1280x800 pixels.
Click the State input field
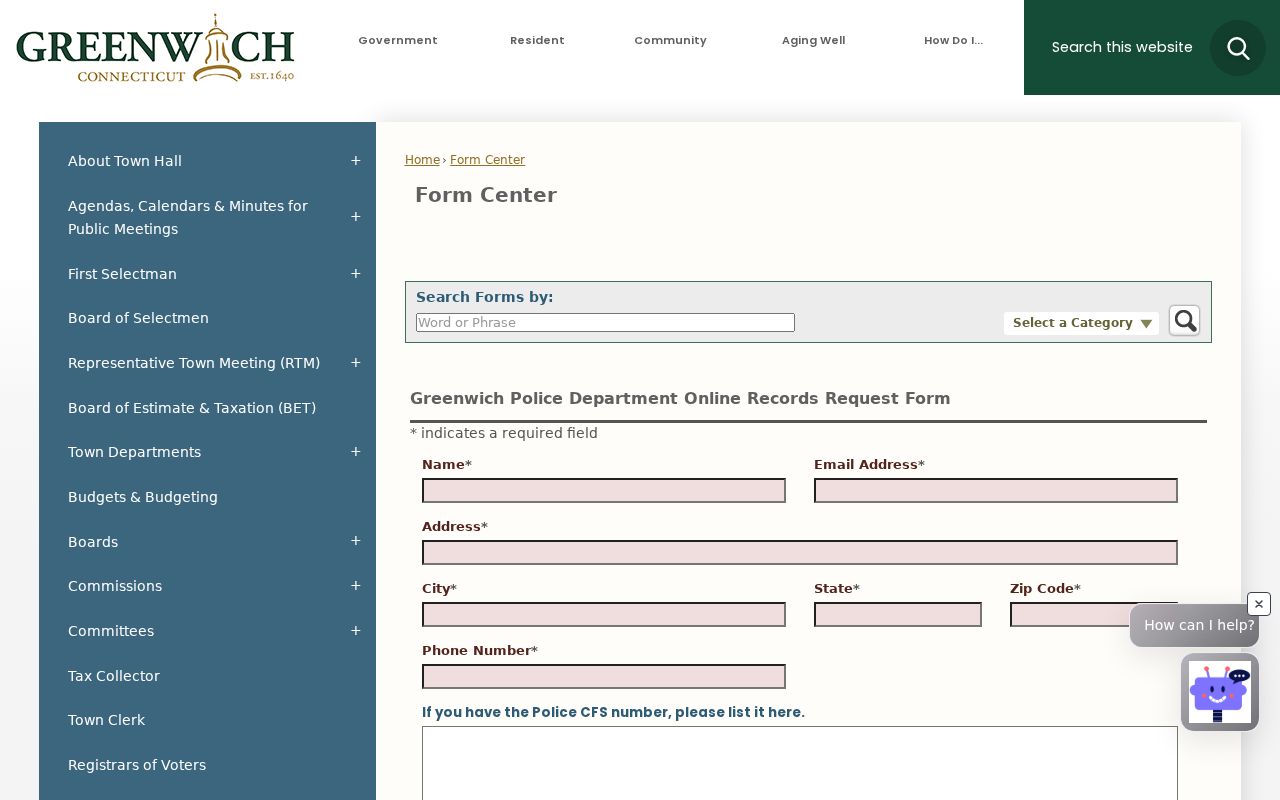click(x=898, y=615)
